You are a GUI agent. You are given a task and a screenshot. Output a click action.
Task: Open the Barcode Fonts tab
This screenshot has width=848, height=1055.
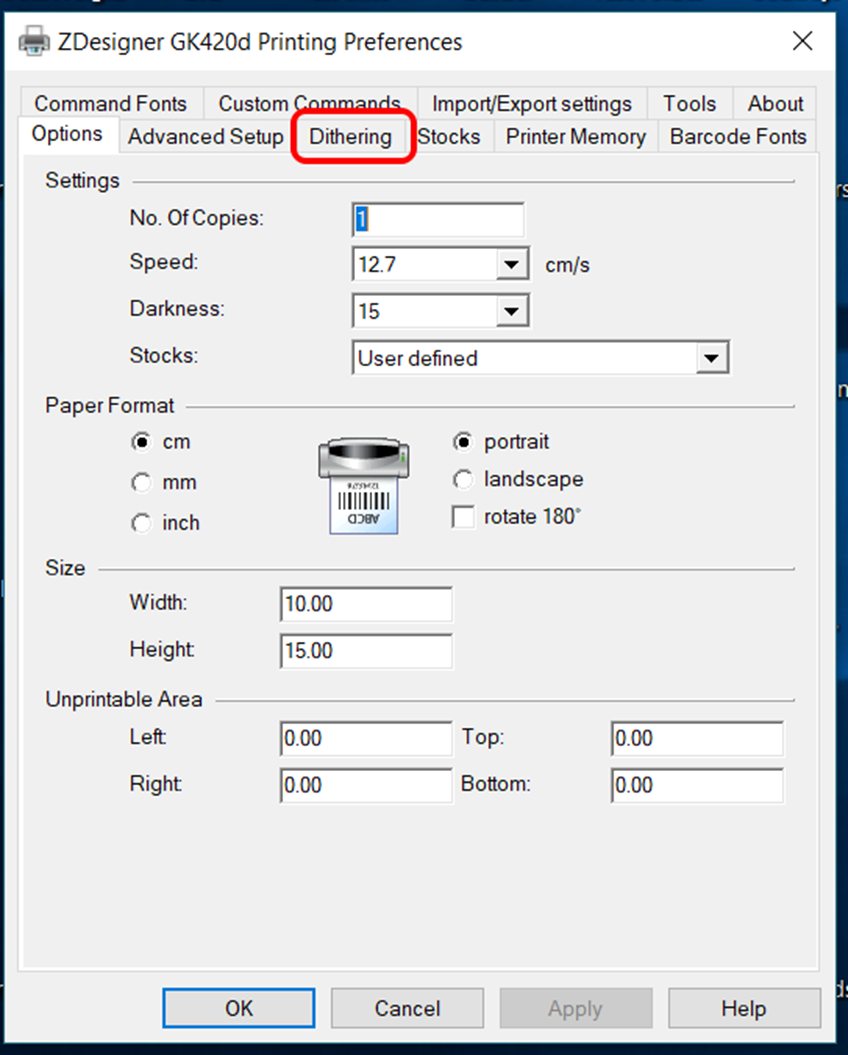point(738,137)
